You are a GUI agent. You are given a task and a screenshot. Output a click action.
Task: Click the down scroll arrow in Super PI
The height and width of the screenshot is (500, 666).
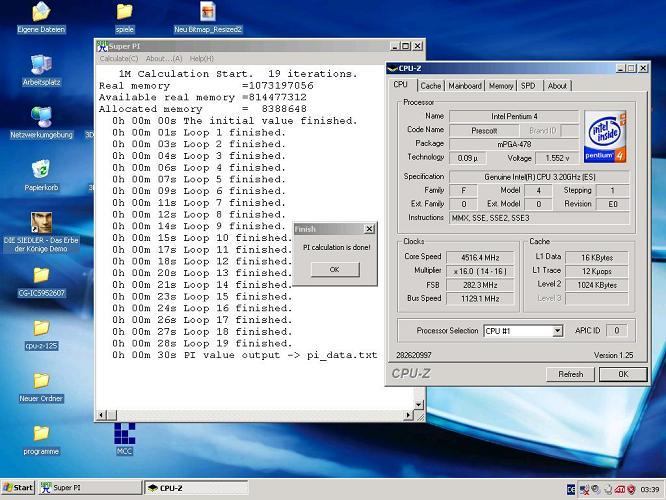tap(419, 404)
